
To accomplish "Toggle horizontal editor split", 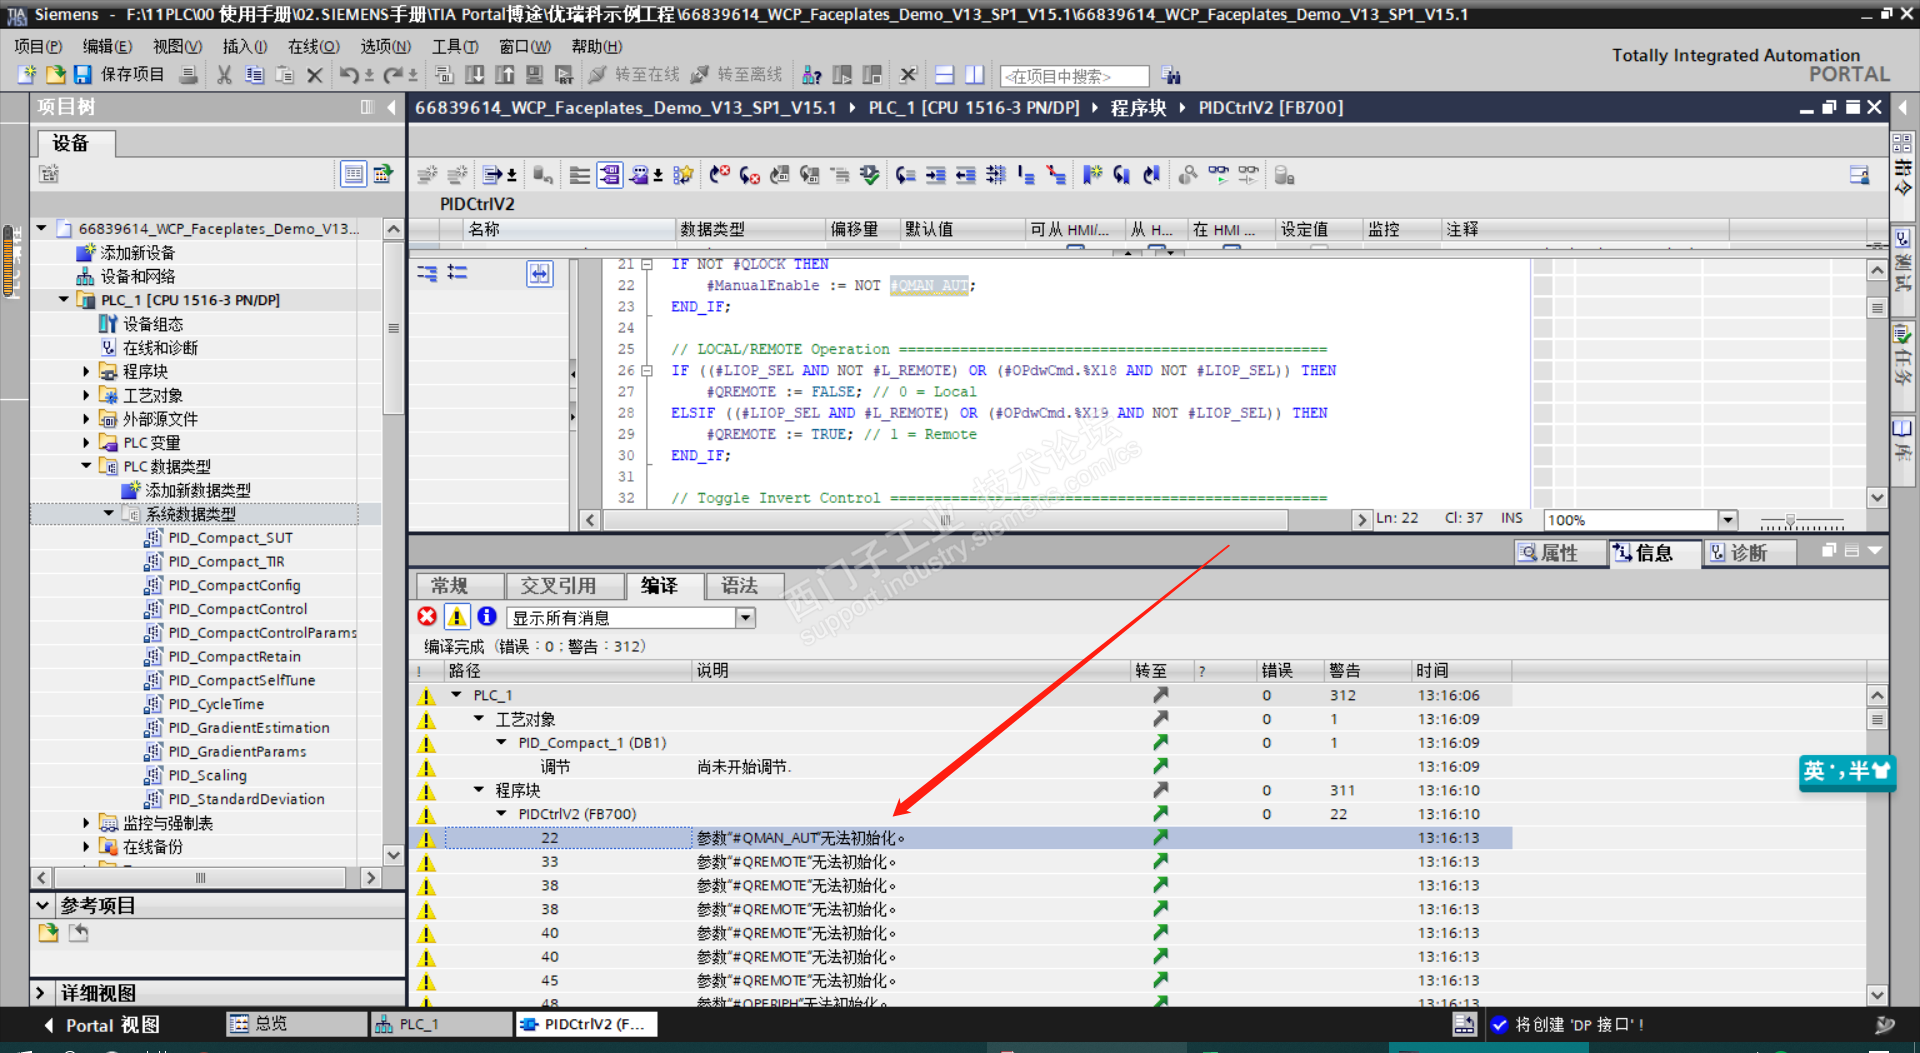I will 945,75.
